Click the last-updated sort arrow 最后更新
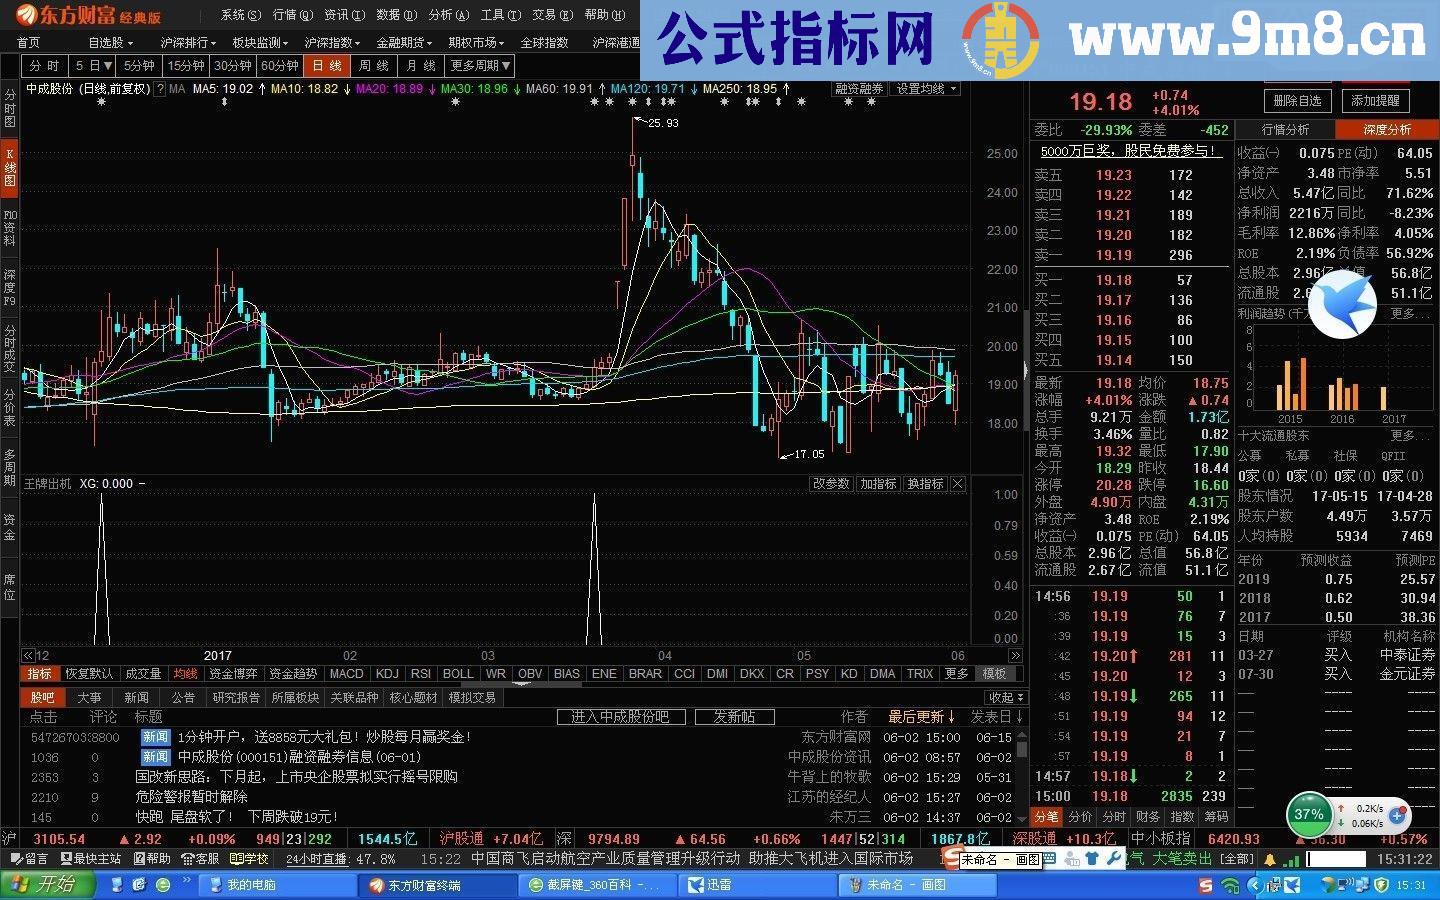1440x900 pixels. [922, 717]
